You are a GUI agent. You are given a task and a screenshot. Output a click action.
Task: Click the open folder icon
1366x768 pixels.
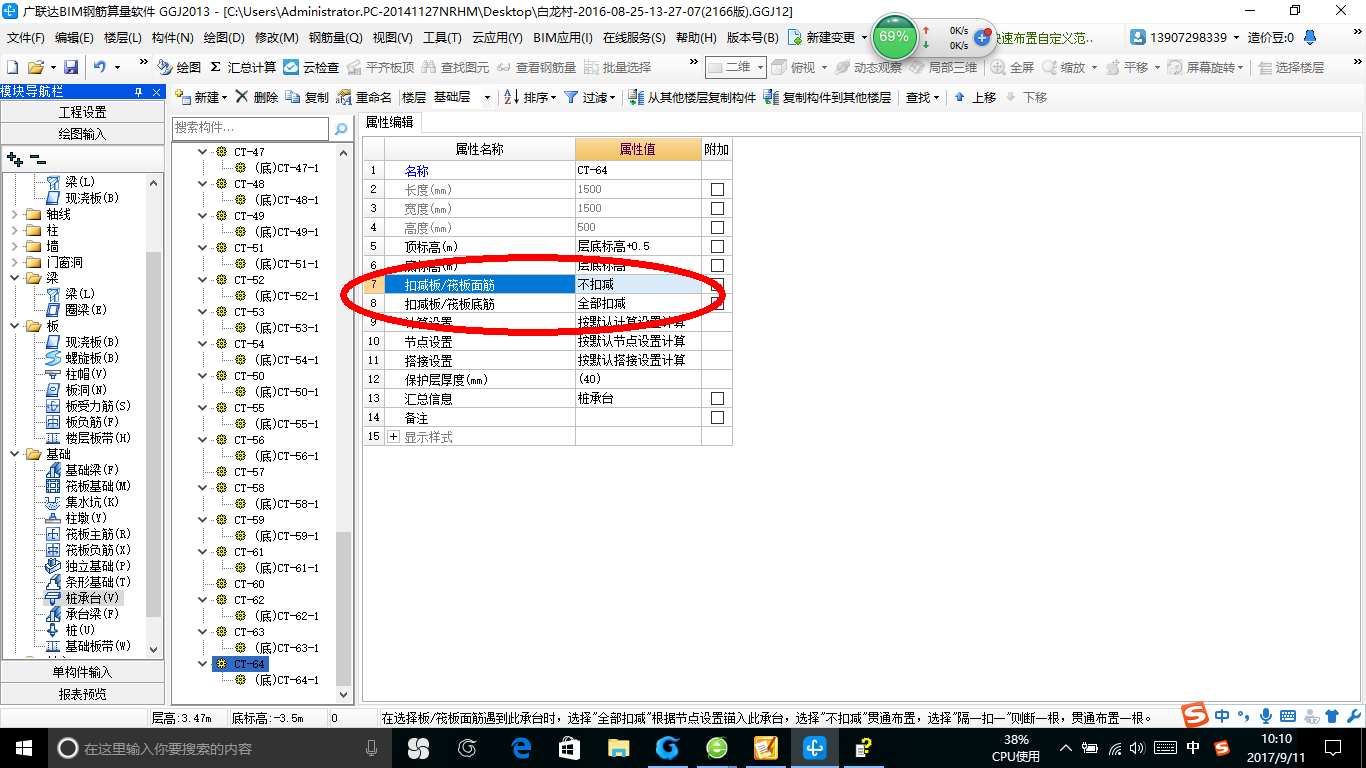tap(35, 67)
